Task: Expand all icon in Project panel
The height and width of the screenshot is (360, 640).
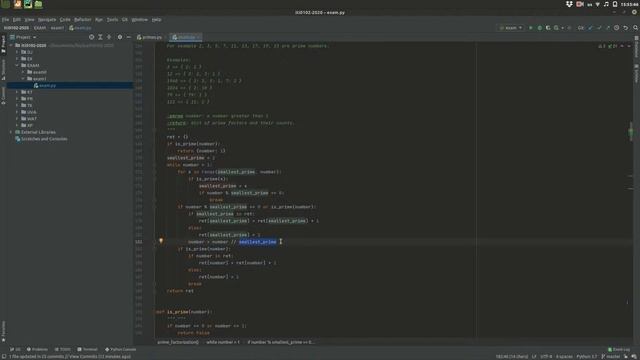Action: pyautogui.click(x=100, y=37)
